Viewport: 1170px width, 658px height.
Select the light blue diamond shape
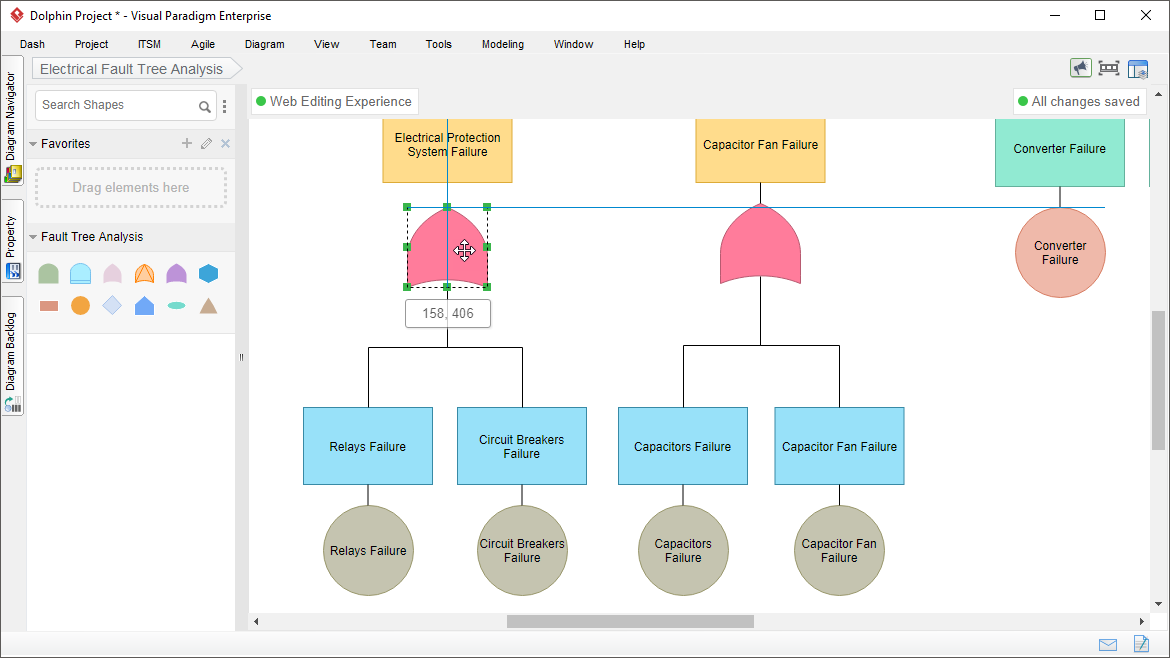(x=112, y=306)
